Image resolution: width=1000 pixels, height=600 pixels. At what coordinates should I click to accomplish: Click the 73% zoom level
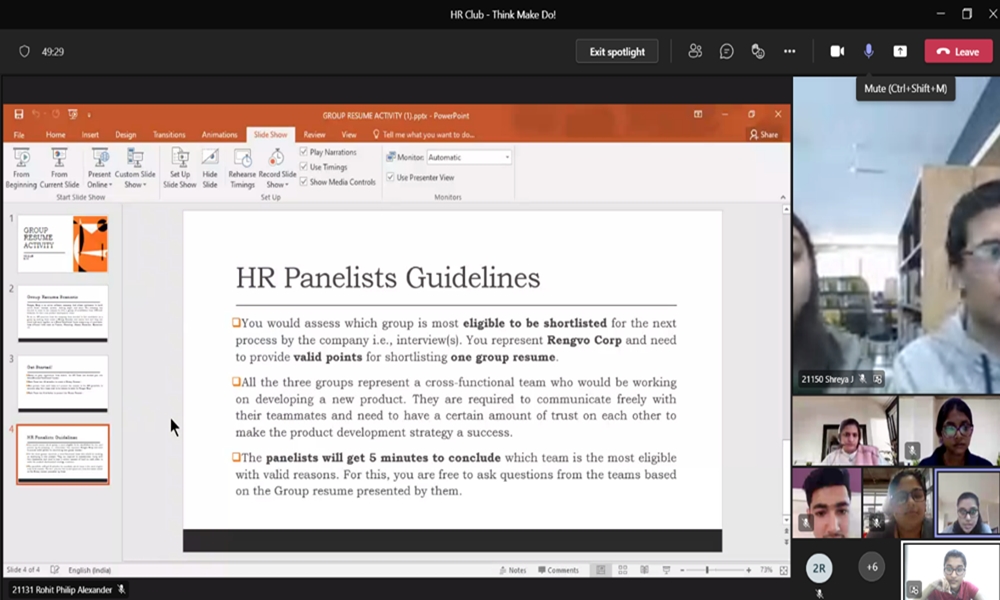(x=766, y=570)
